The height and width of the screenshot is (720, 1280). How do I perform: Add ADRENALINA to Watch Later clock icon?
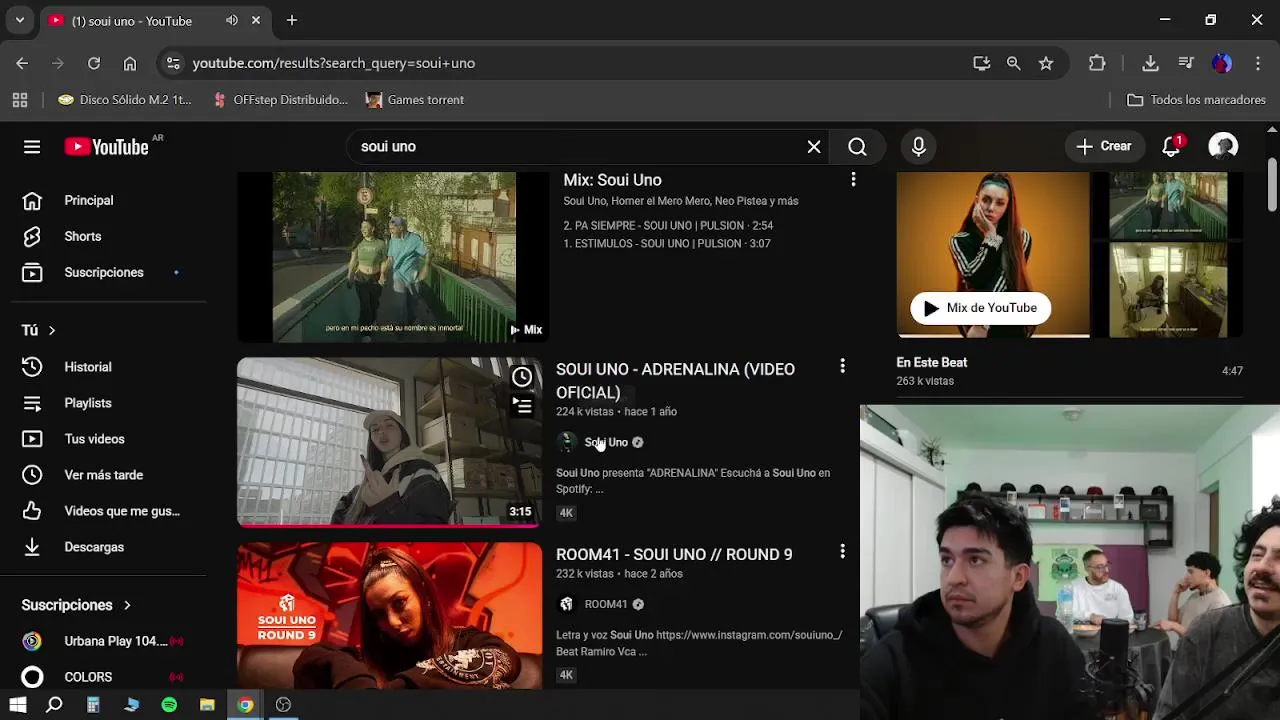(522, 377)
